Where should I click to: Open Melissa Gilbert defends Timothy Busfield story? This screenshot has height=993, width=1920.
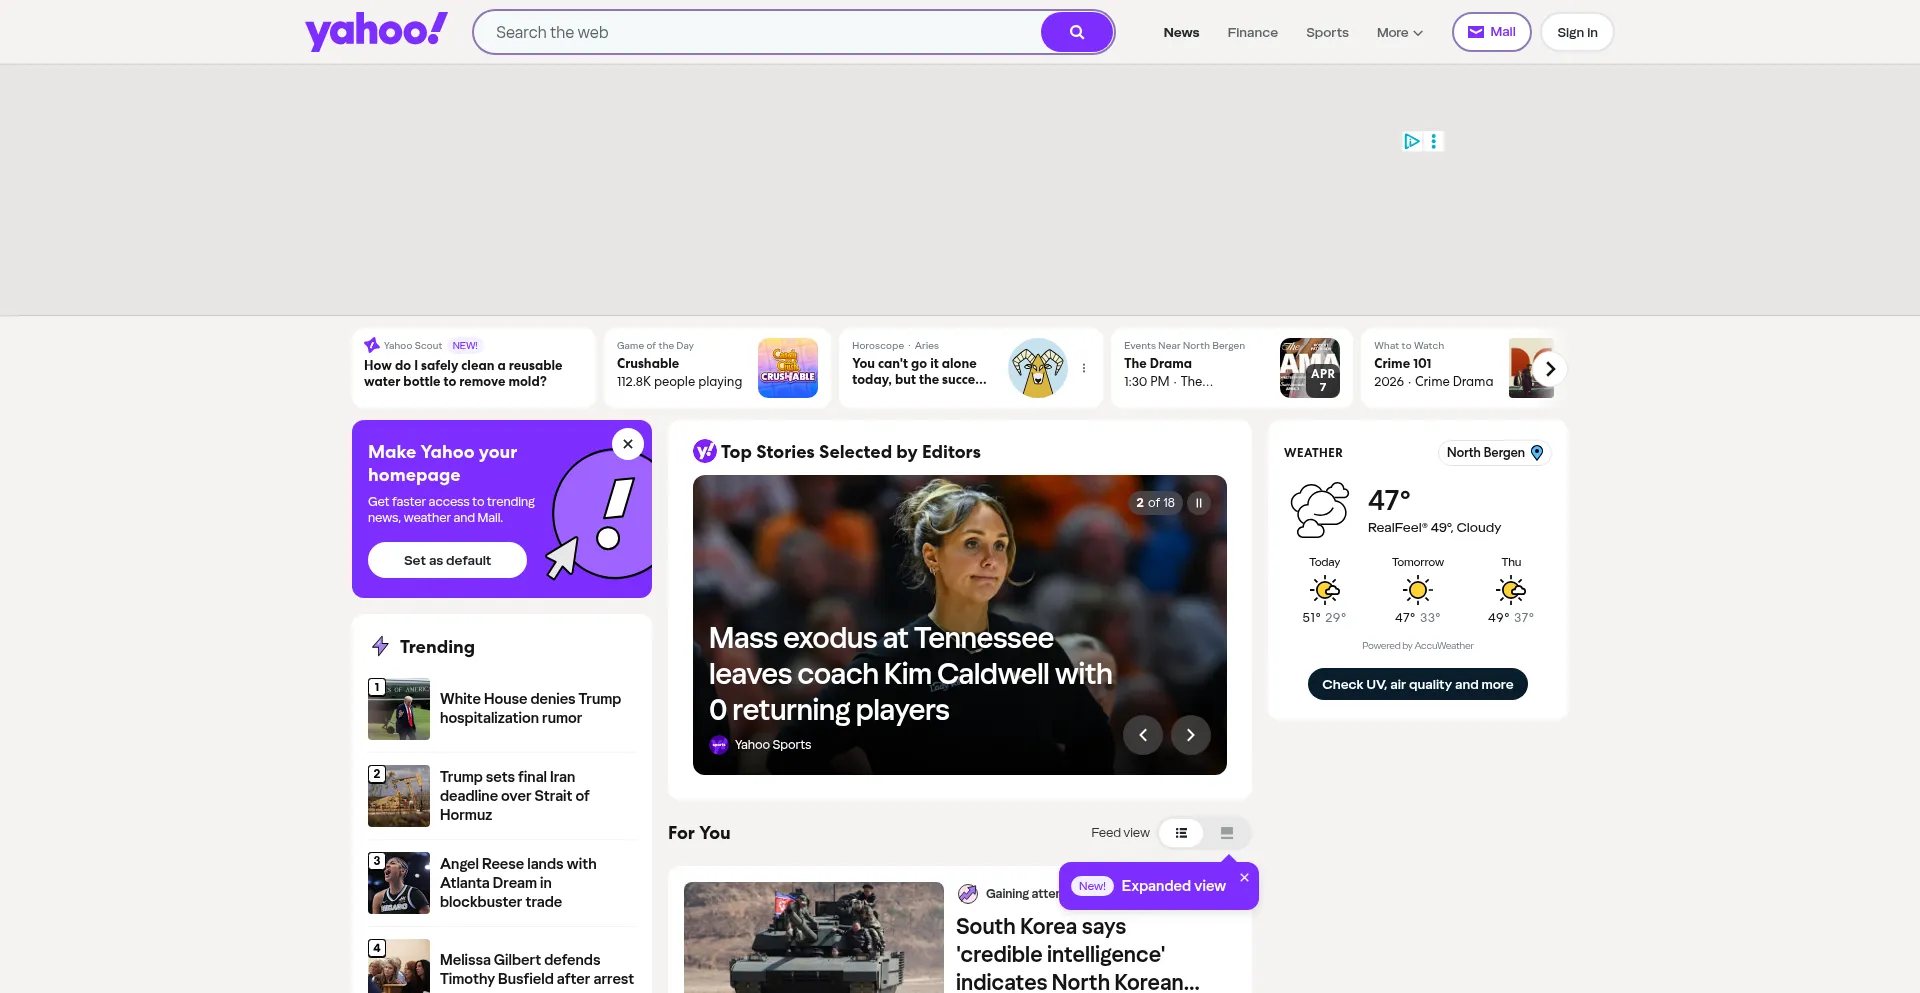click(x=537, y=969)
